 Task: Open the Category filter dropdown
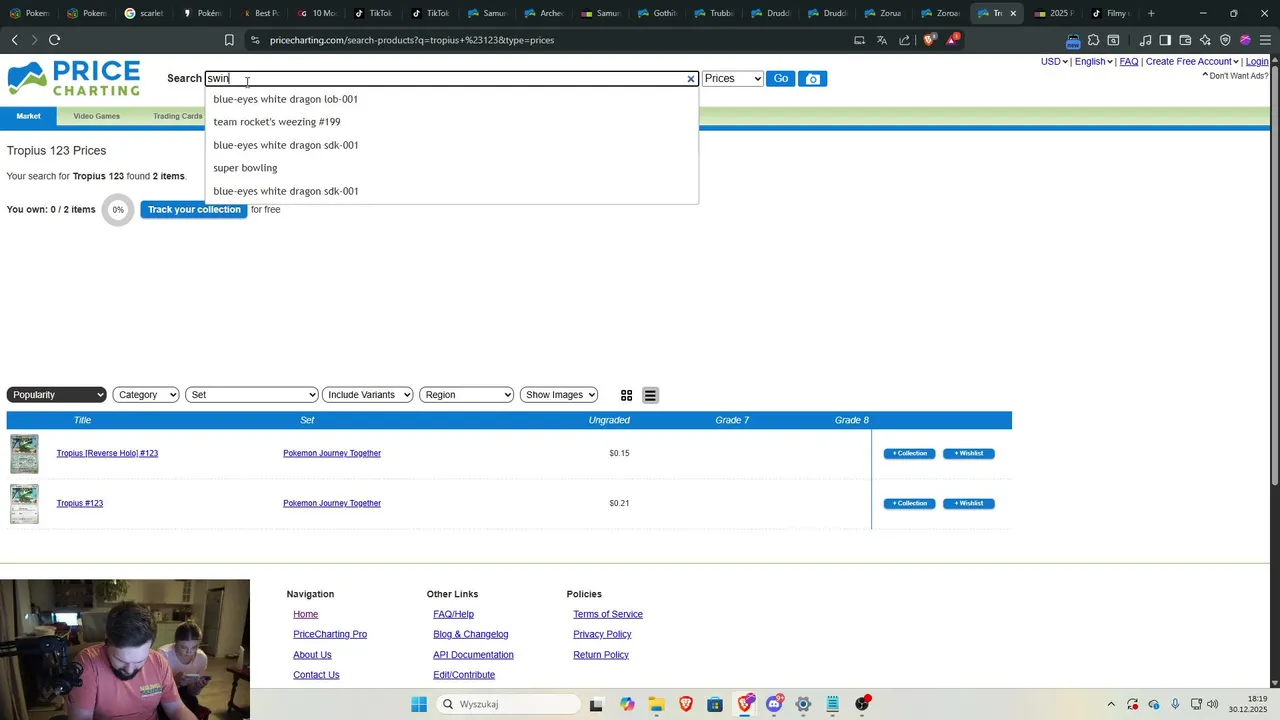point(146,395)
